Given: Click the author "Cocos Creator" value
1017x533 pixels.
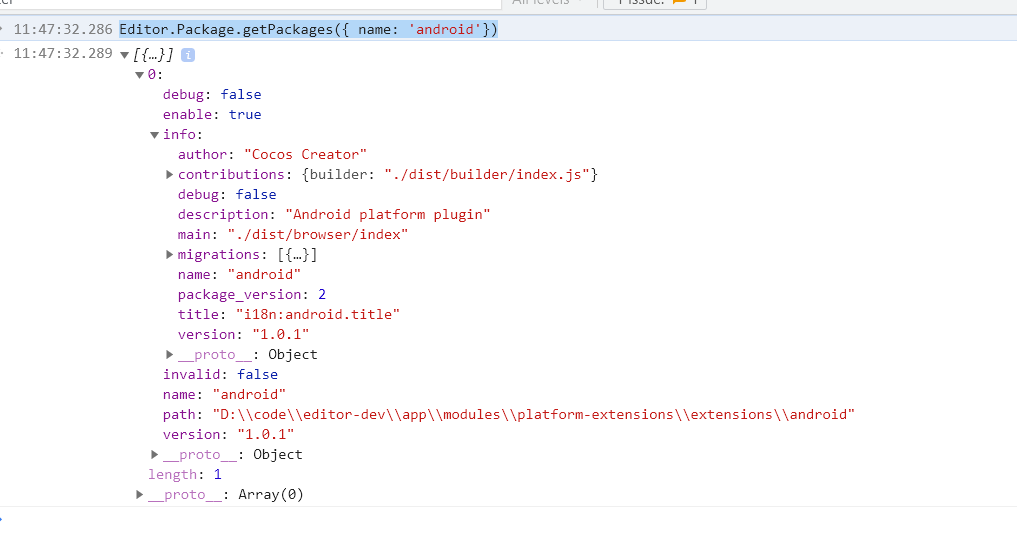Looking at the screenshot, I should click(x=305, y=154).
